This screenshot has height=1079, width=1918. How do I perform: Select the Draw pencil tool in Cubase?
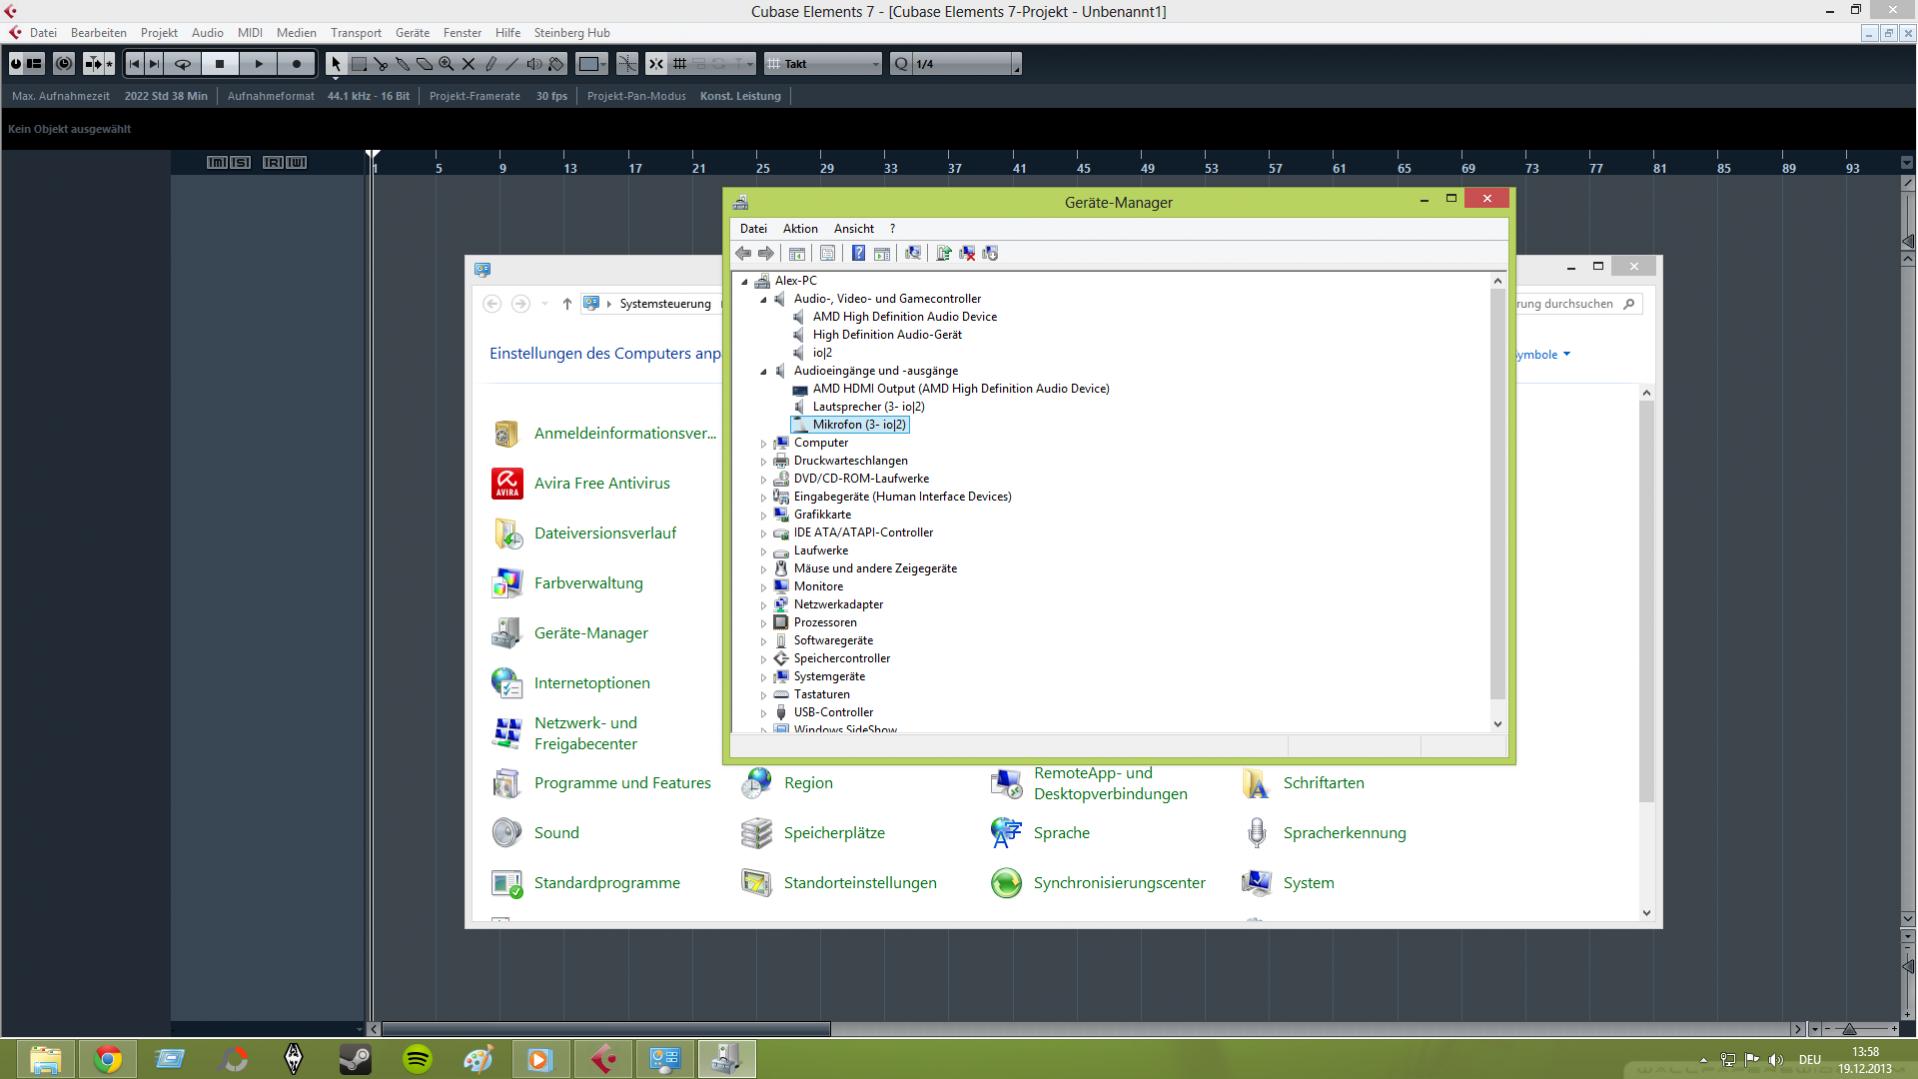point(490,64)
